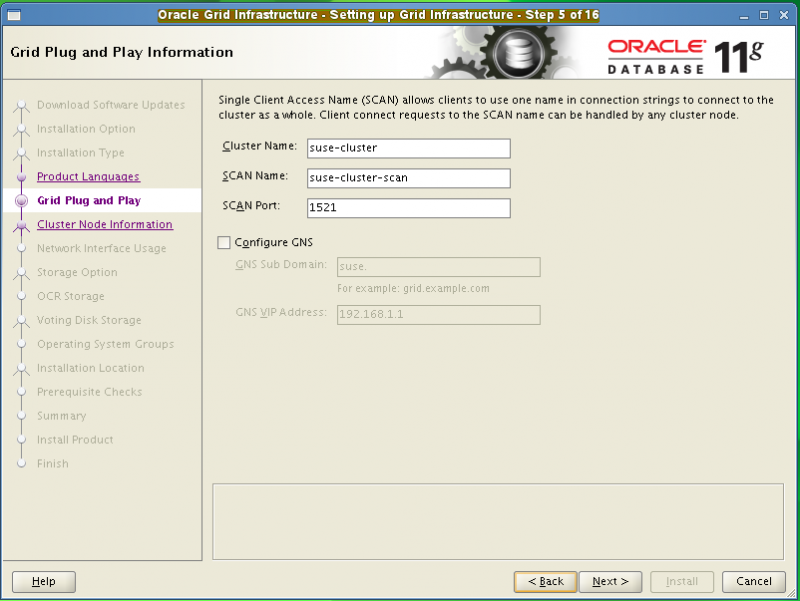Click the Grid Plug and Play milestone marker
Viewport: 800px width, 601px height.
22,200
